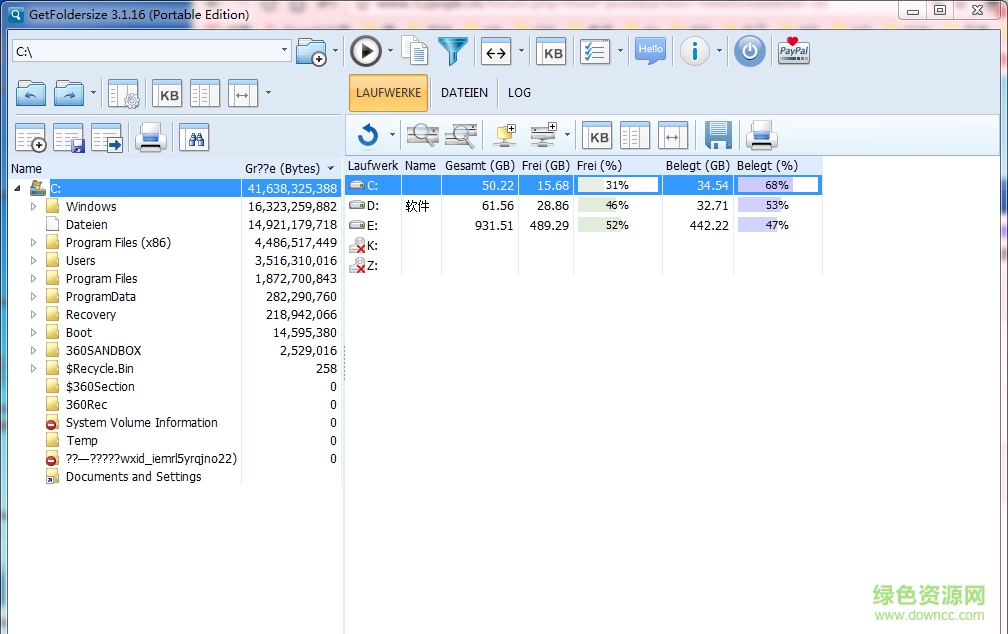The height and width of the screenshot is (634, 1008).
Task: Click the PayPal donate icon
Action: [x=794, y=51]
